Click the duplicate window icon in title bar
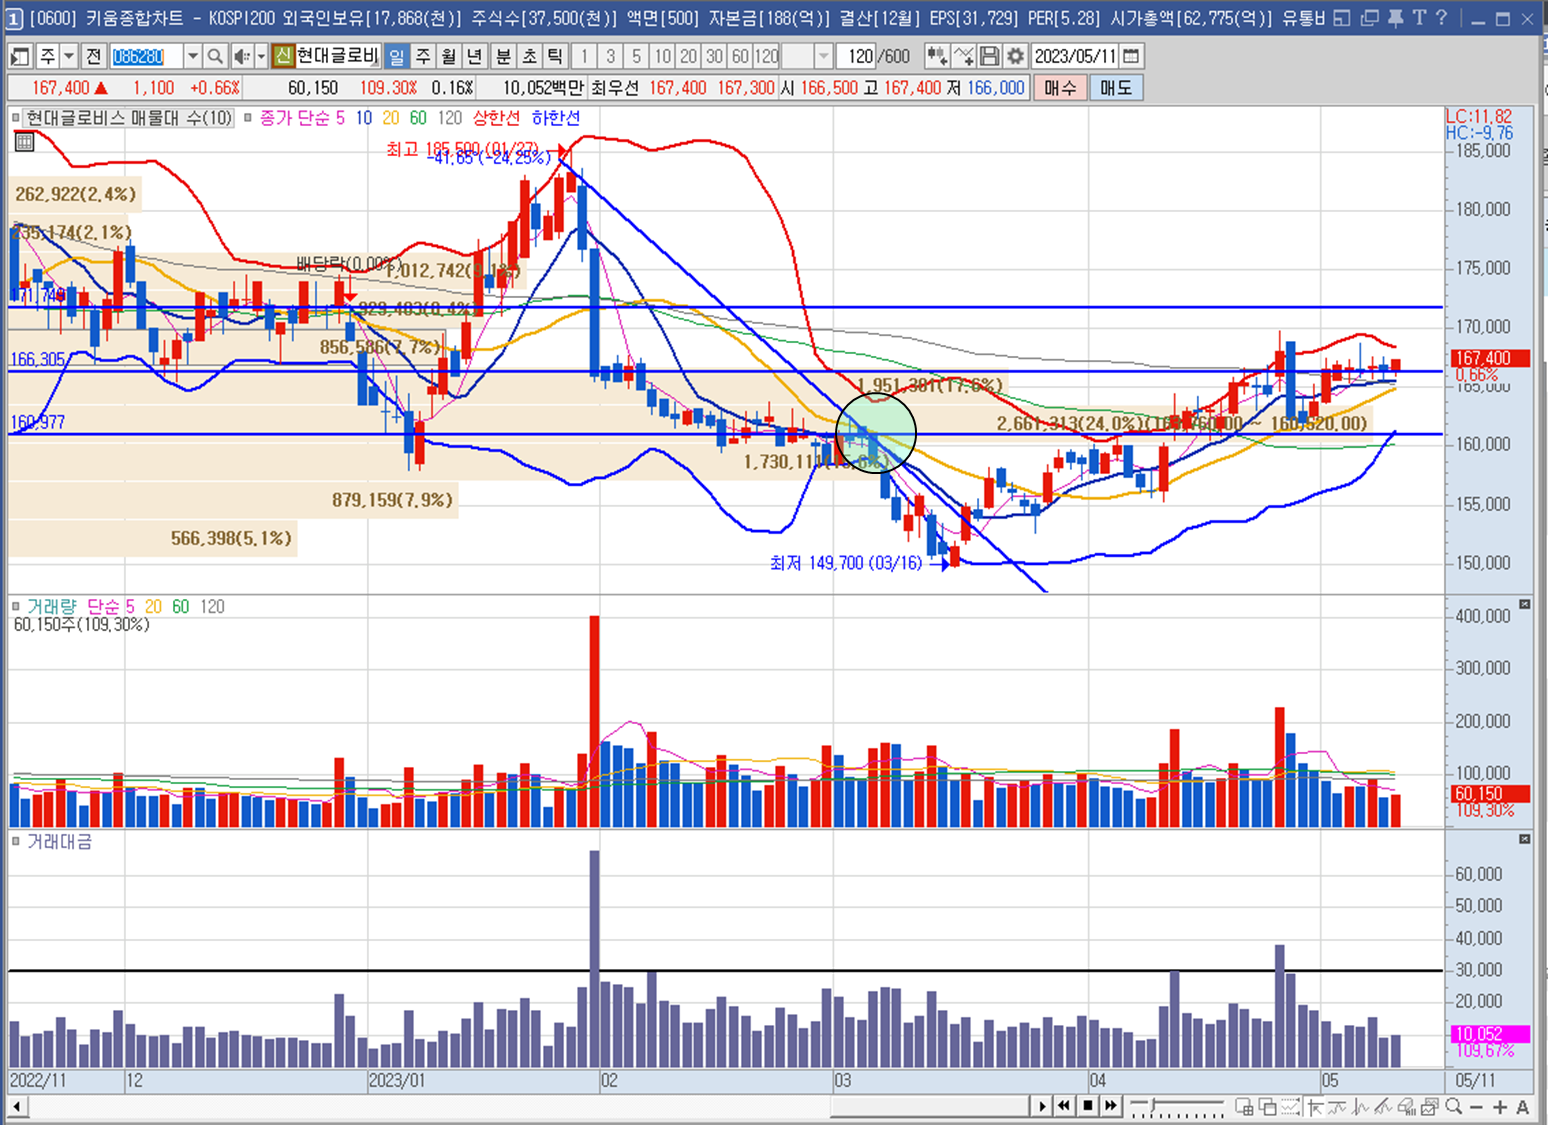Viewport: 1548px width, 1125px height. tap(1369, 18)
